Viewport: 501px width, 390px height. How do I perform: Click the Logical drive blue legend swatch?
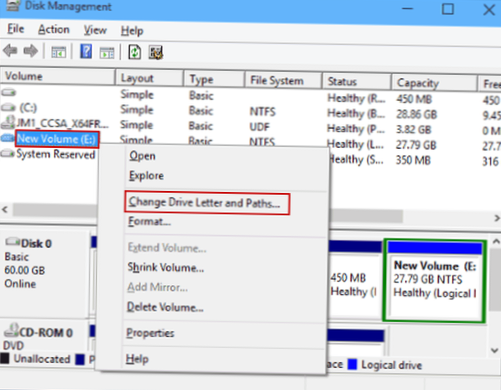352,364
